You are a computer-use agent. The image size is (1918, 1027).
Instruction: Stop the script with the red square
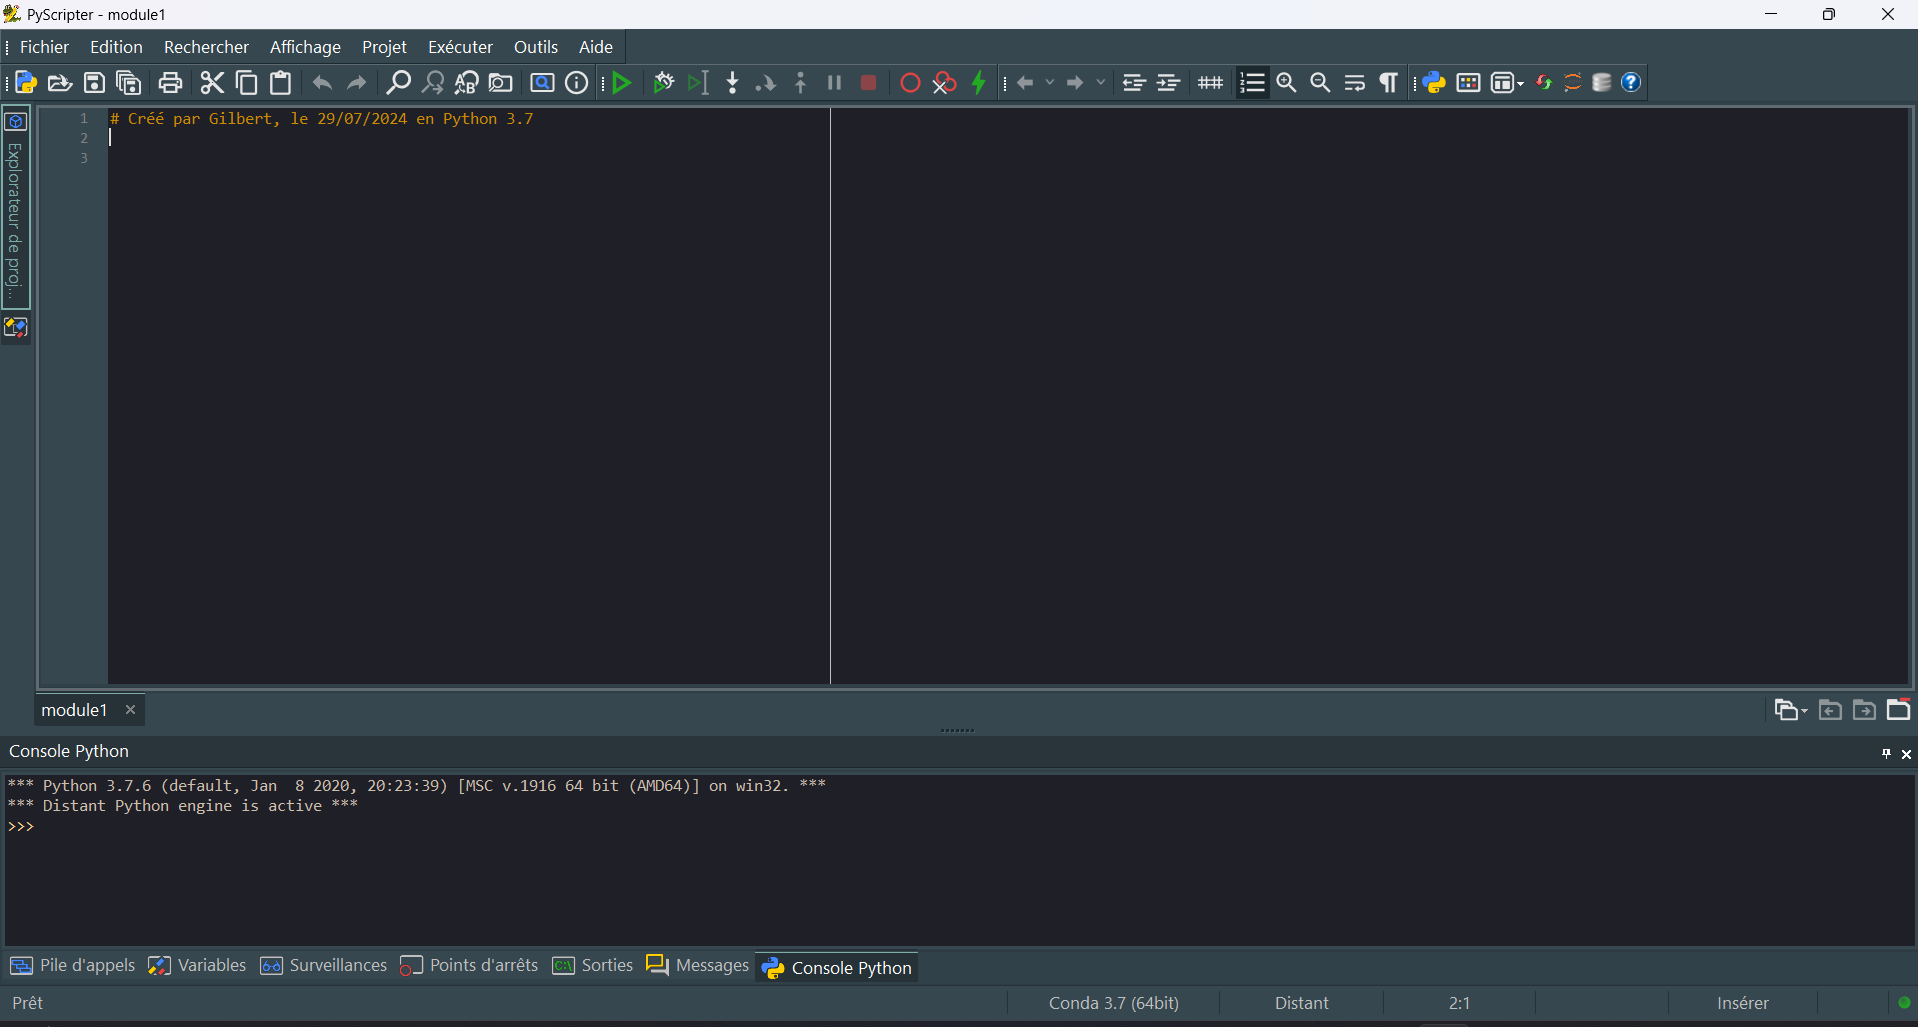click(x=869, y=83)
